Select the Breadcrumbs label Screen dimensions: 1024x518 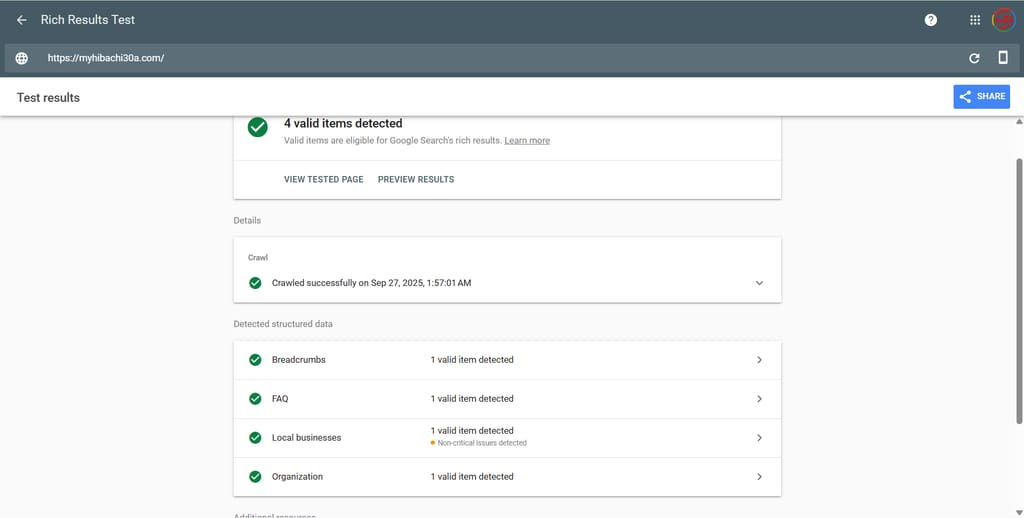[x=298, y=360]
